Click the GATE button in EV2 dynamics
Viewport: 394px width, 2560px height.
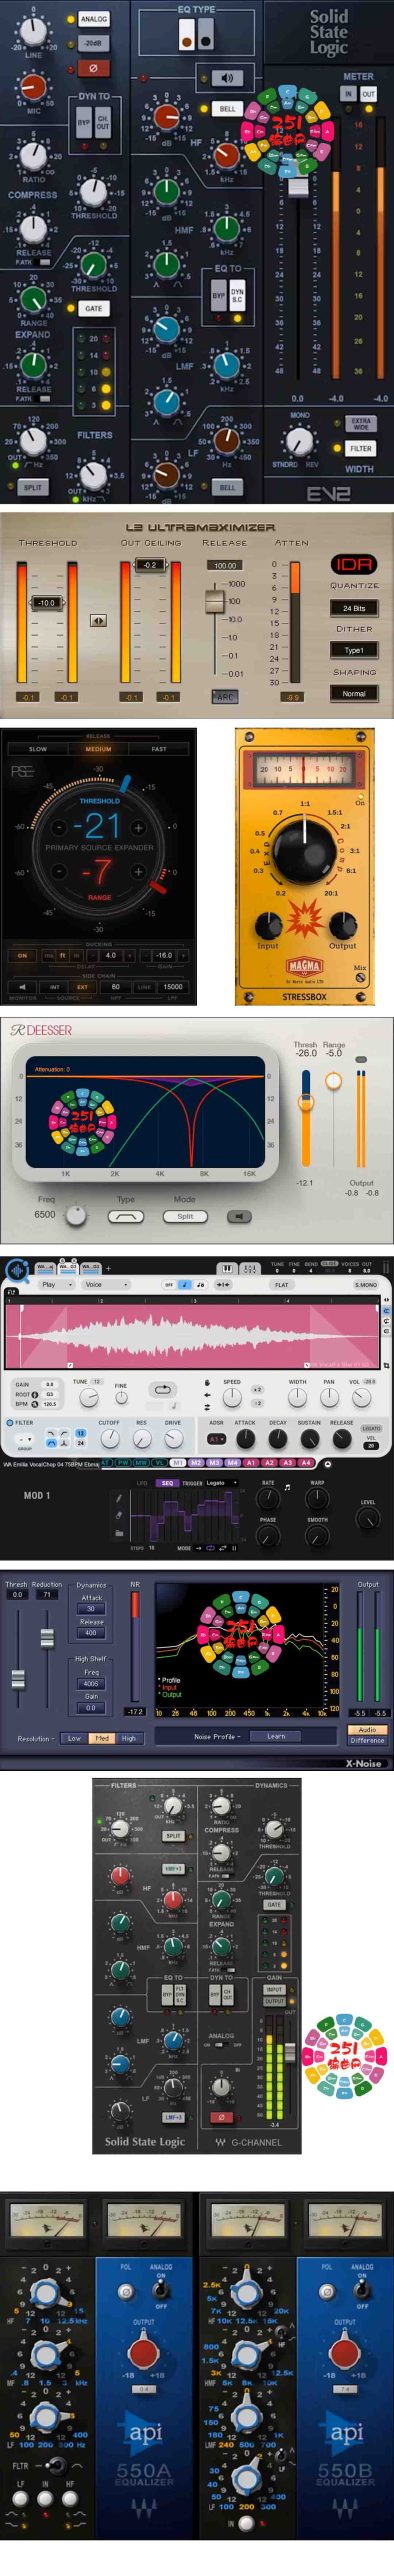coord(93,308)
